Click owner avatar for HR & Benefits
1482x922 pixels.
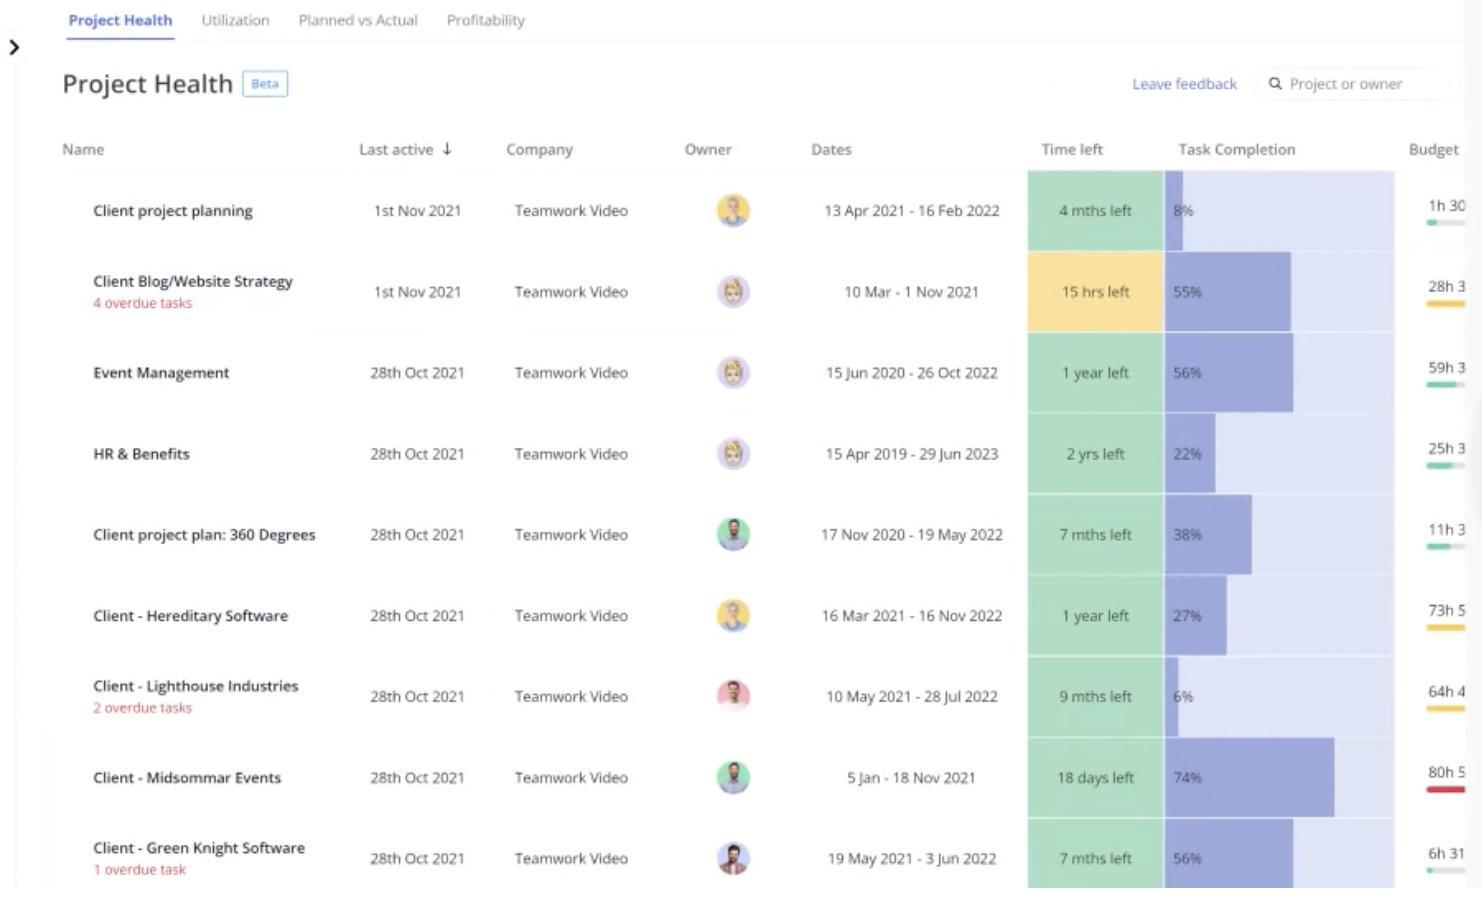point(733,454)
